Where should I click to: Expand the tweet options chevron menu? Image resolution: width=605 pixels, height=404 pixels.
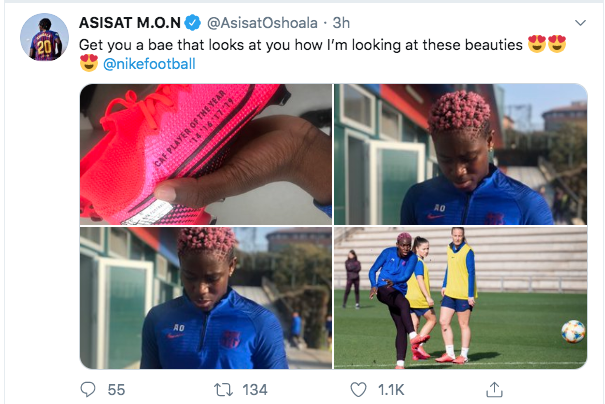[x=580, y=23]
